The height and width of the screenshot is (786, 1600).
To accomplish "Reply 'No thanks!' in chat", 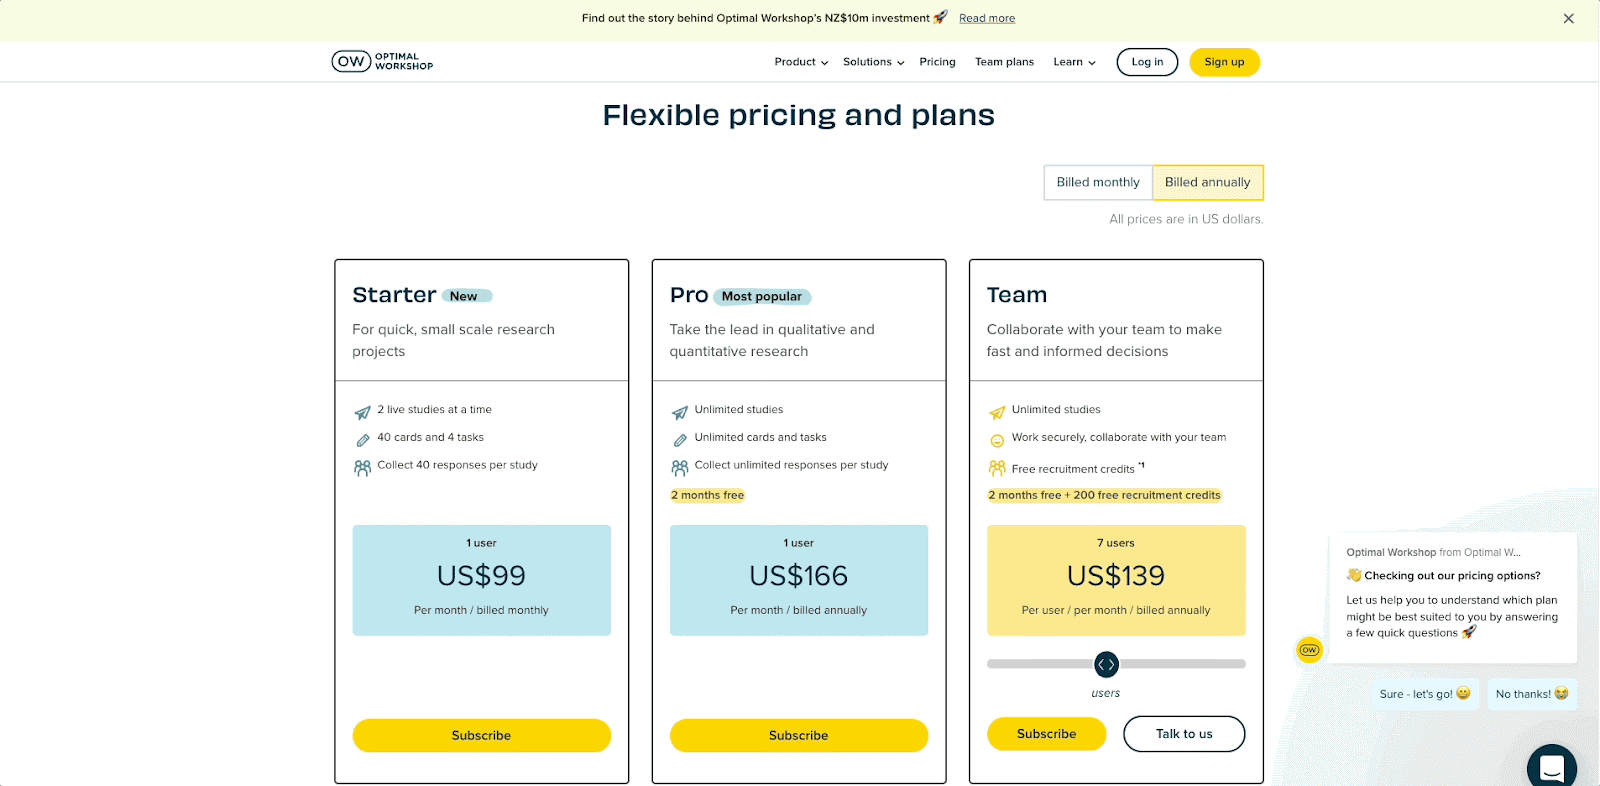I will [1531, 693].
